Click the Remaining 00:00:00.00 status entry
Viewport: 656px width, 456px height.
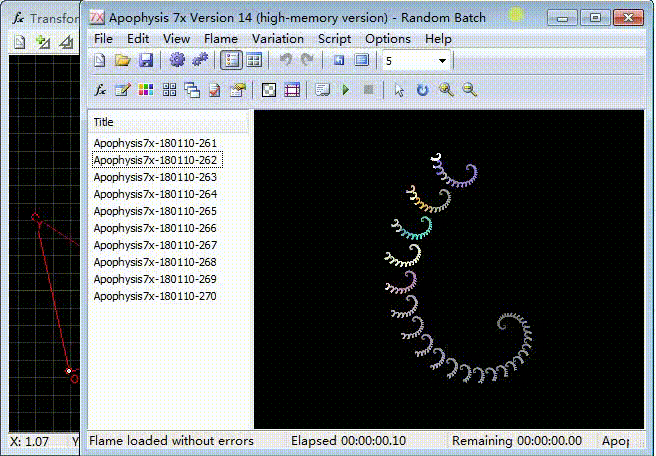[517, 441]
